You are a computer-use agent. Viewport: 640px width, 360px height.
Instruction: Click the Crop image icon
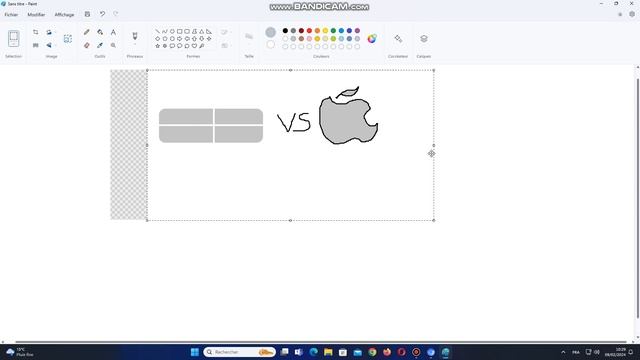36,32
